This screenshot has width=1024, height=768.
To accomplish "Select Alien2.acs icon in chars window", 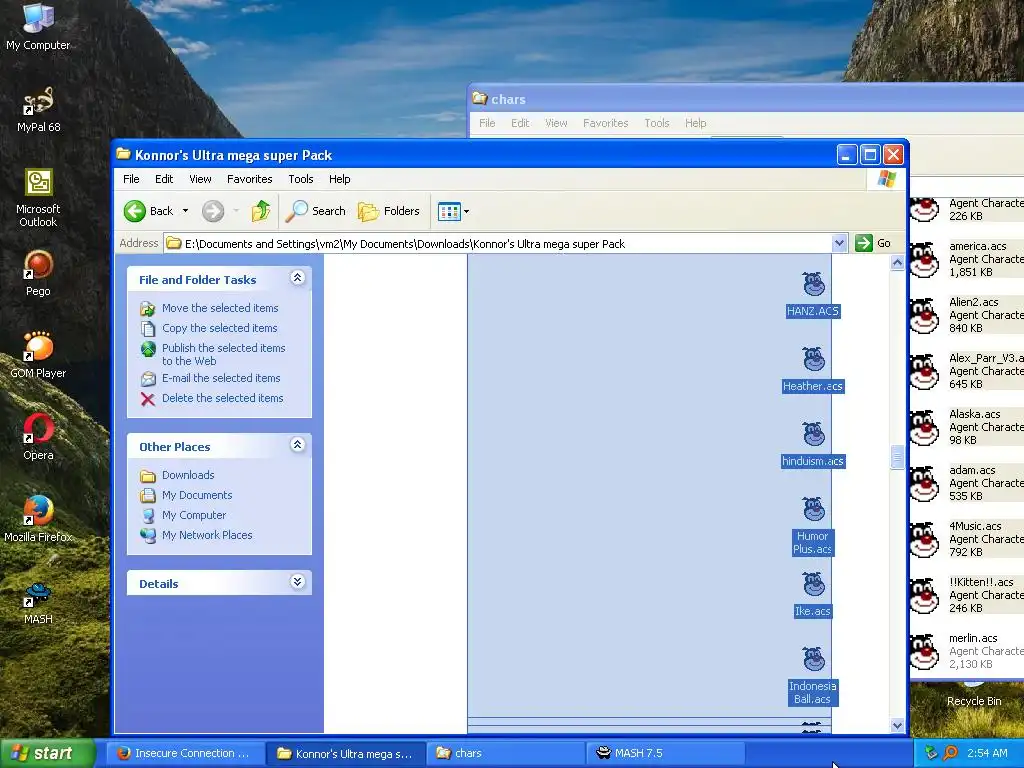I will click(x=925, y=315).
